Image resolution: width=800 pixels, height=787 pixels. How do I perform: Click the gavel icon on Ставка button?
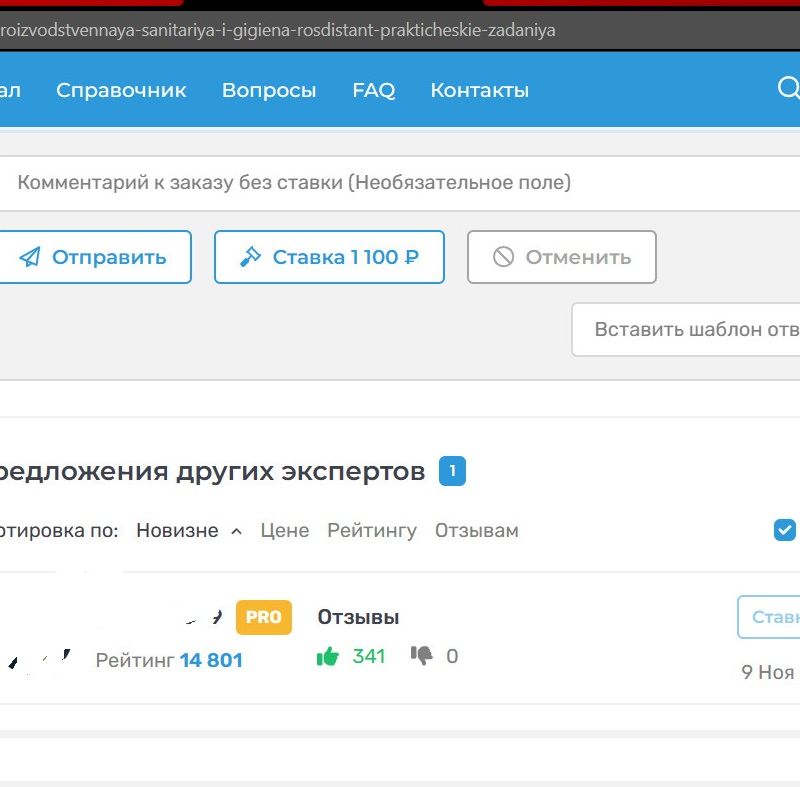250,257
